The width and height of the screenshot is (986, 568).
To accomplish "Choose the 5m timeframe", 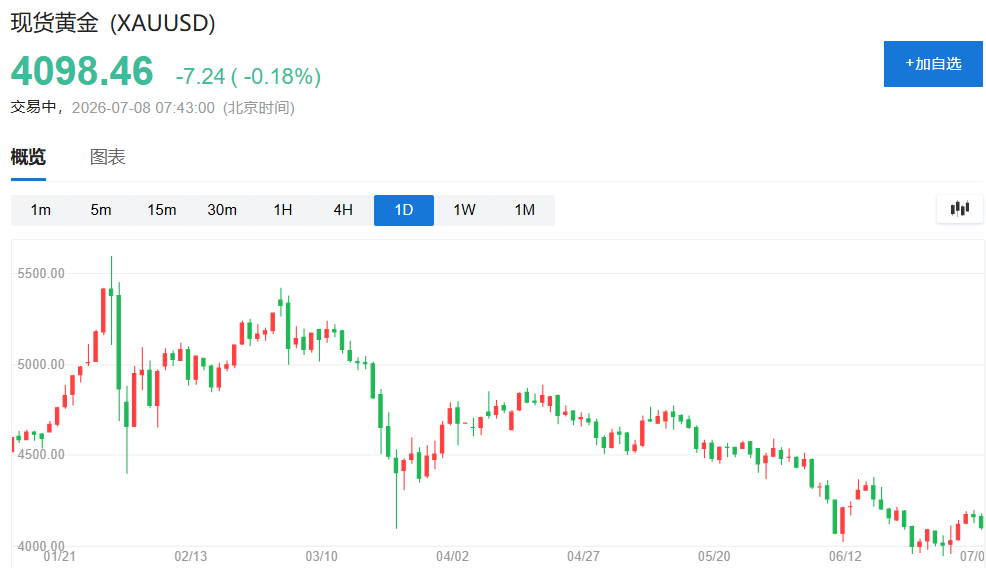I will tap(101, 210).
